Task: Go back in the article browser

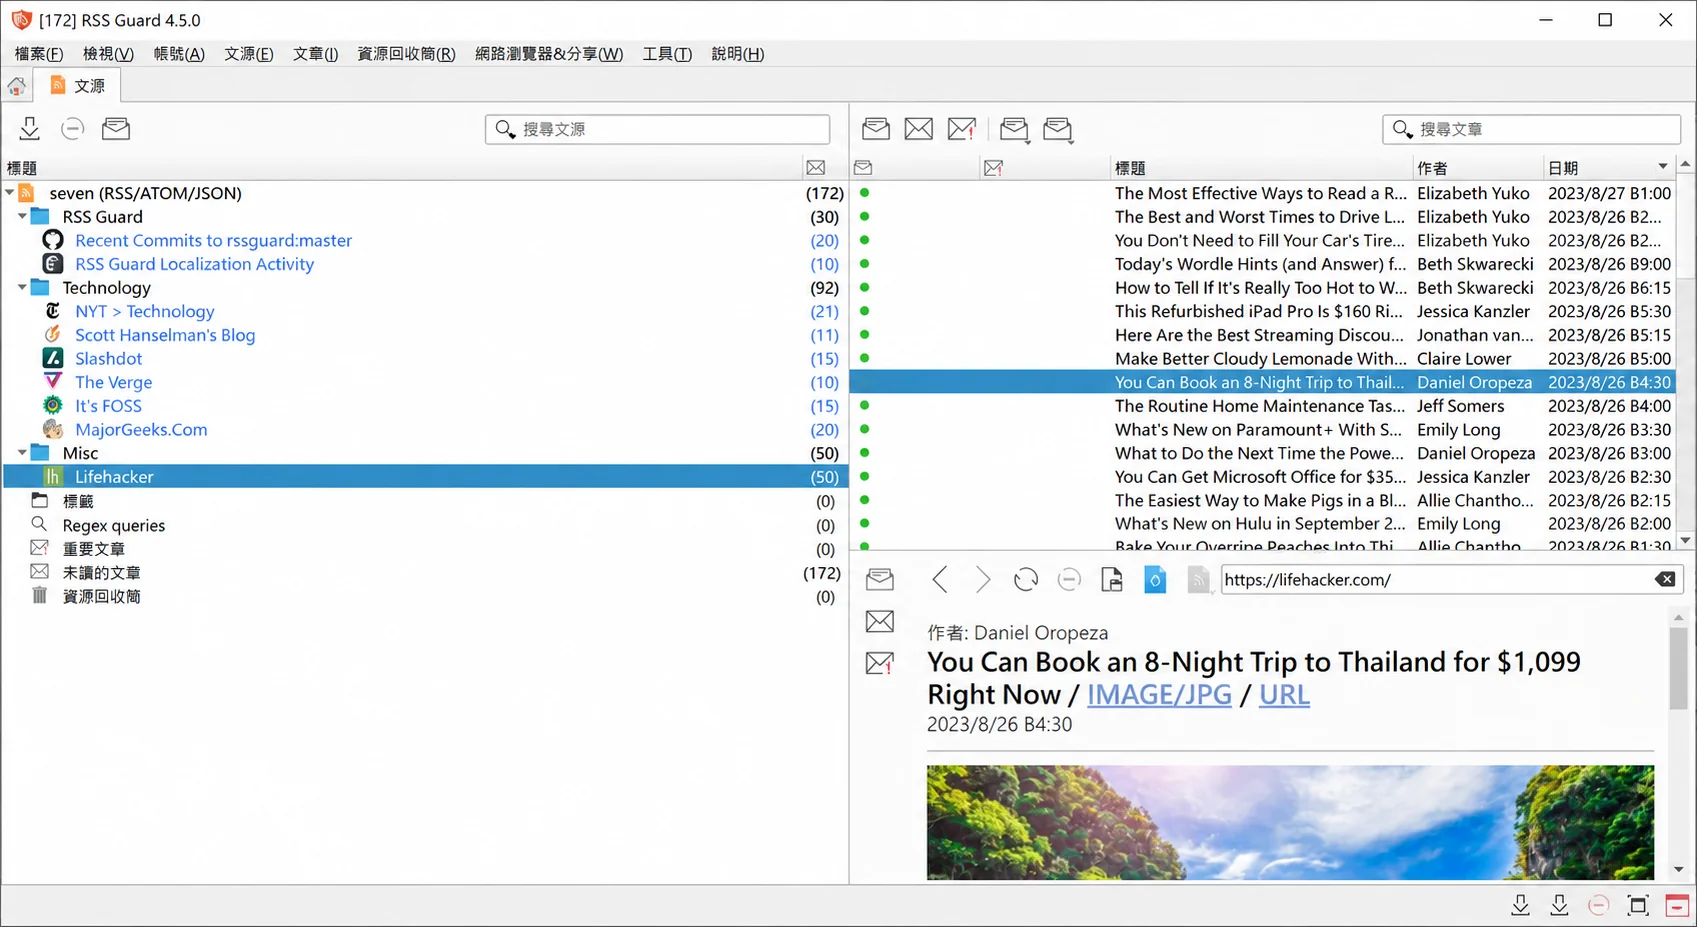Action: [940, 579]
